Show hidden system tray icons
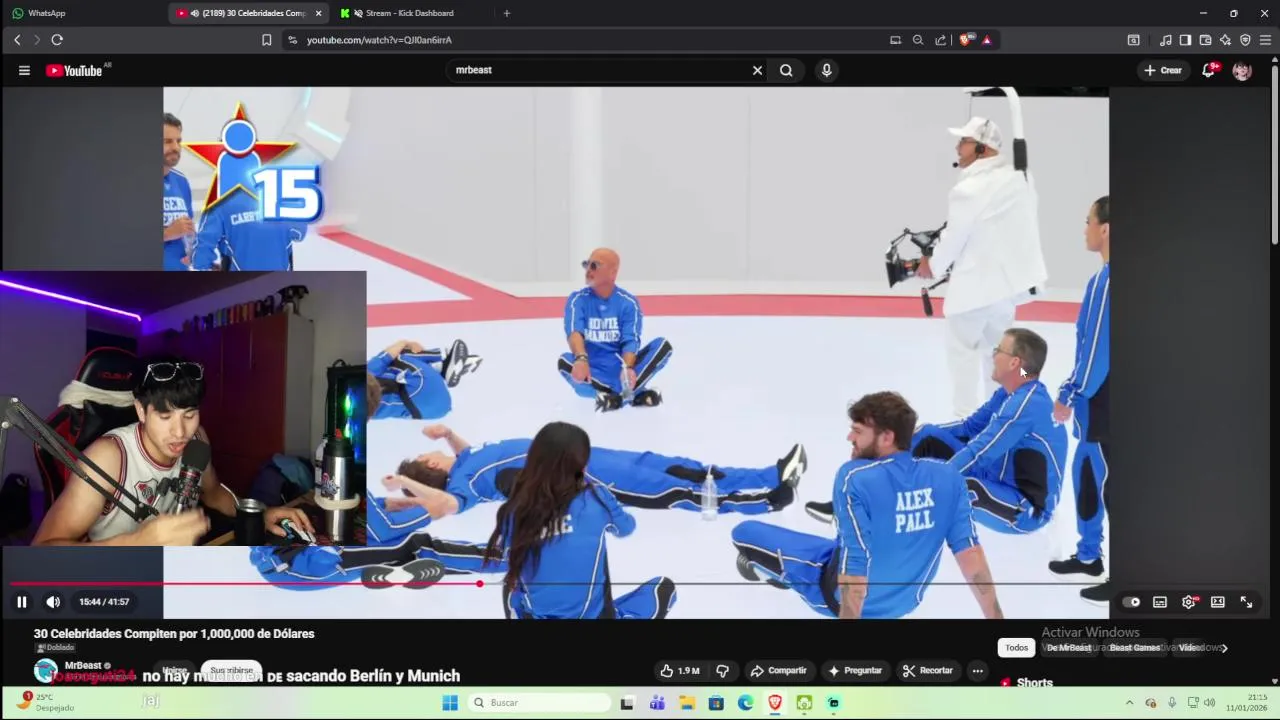 [x=1129, y=703]
